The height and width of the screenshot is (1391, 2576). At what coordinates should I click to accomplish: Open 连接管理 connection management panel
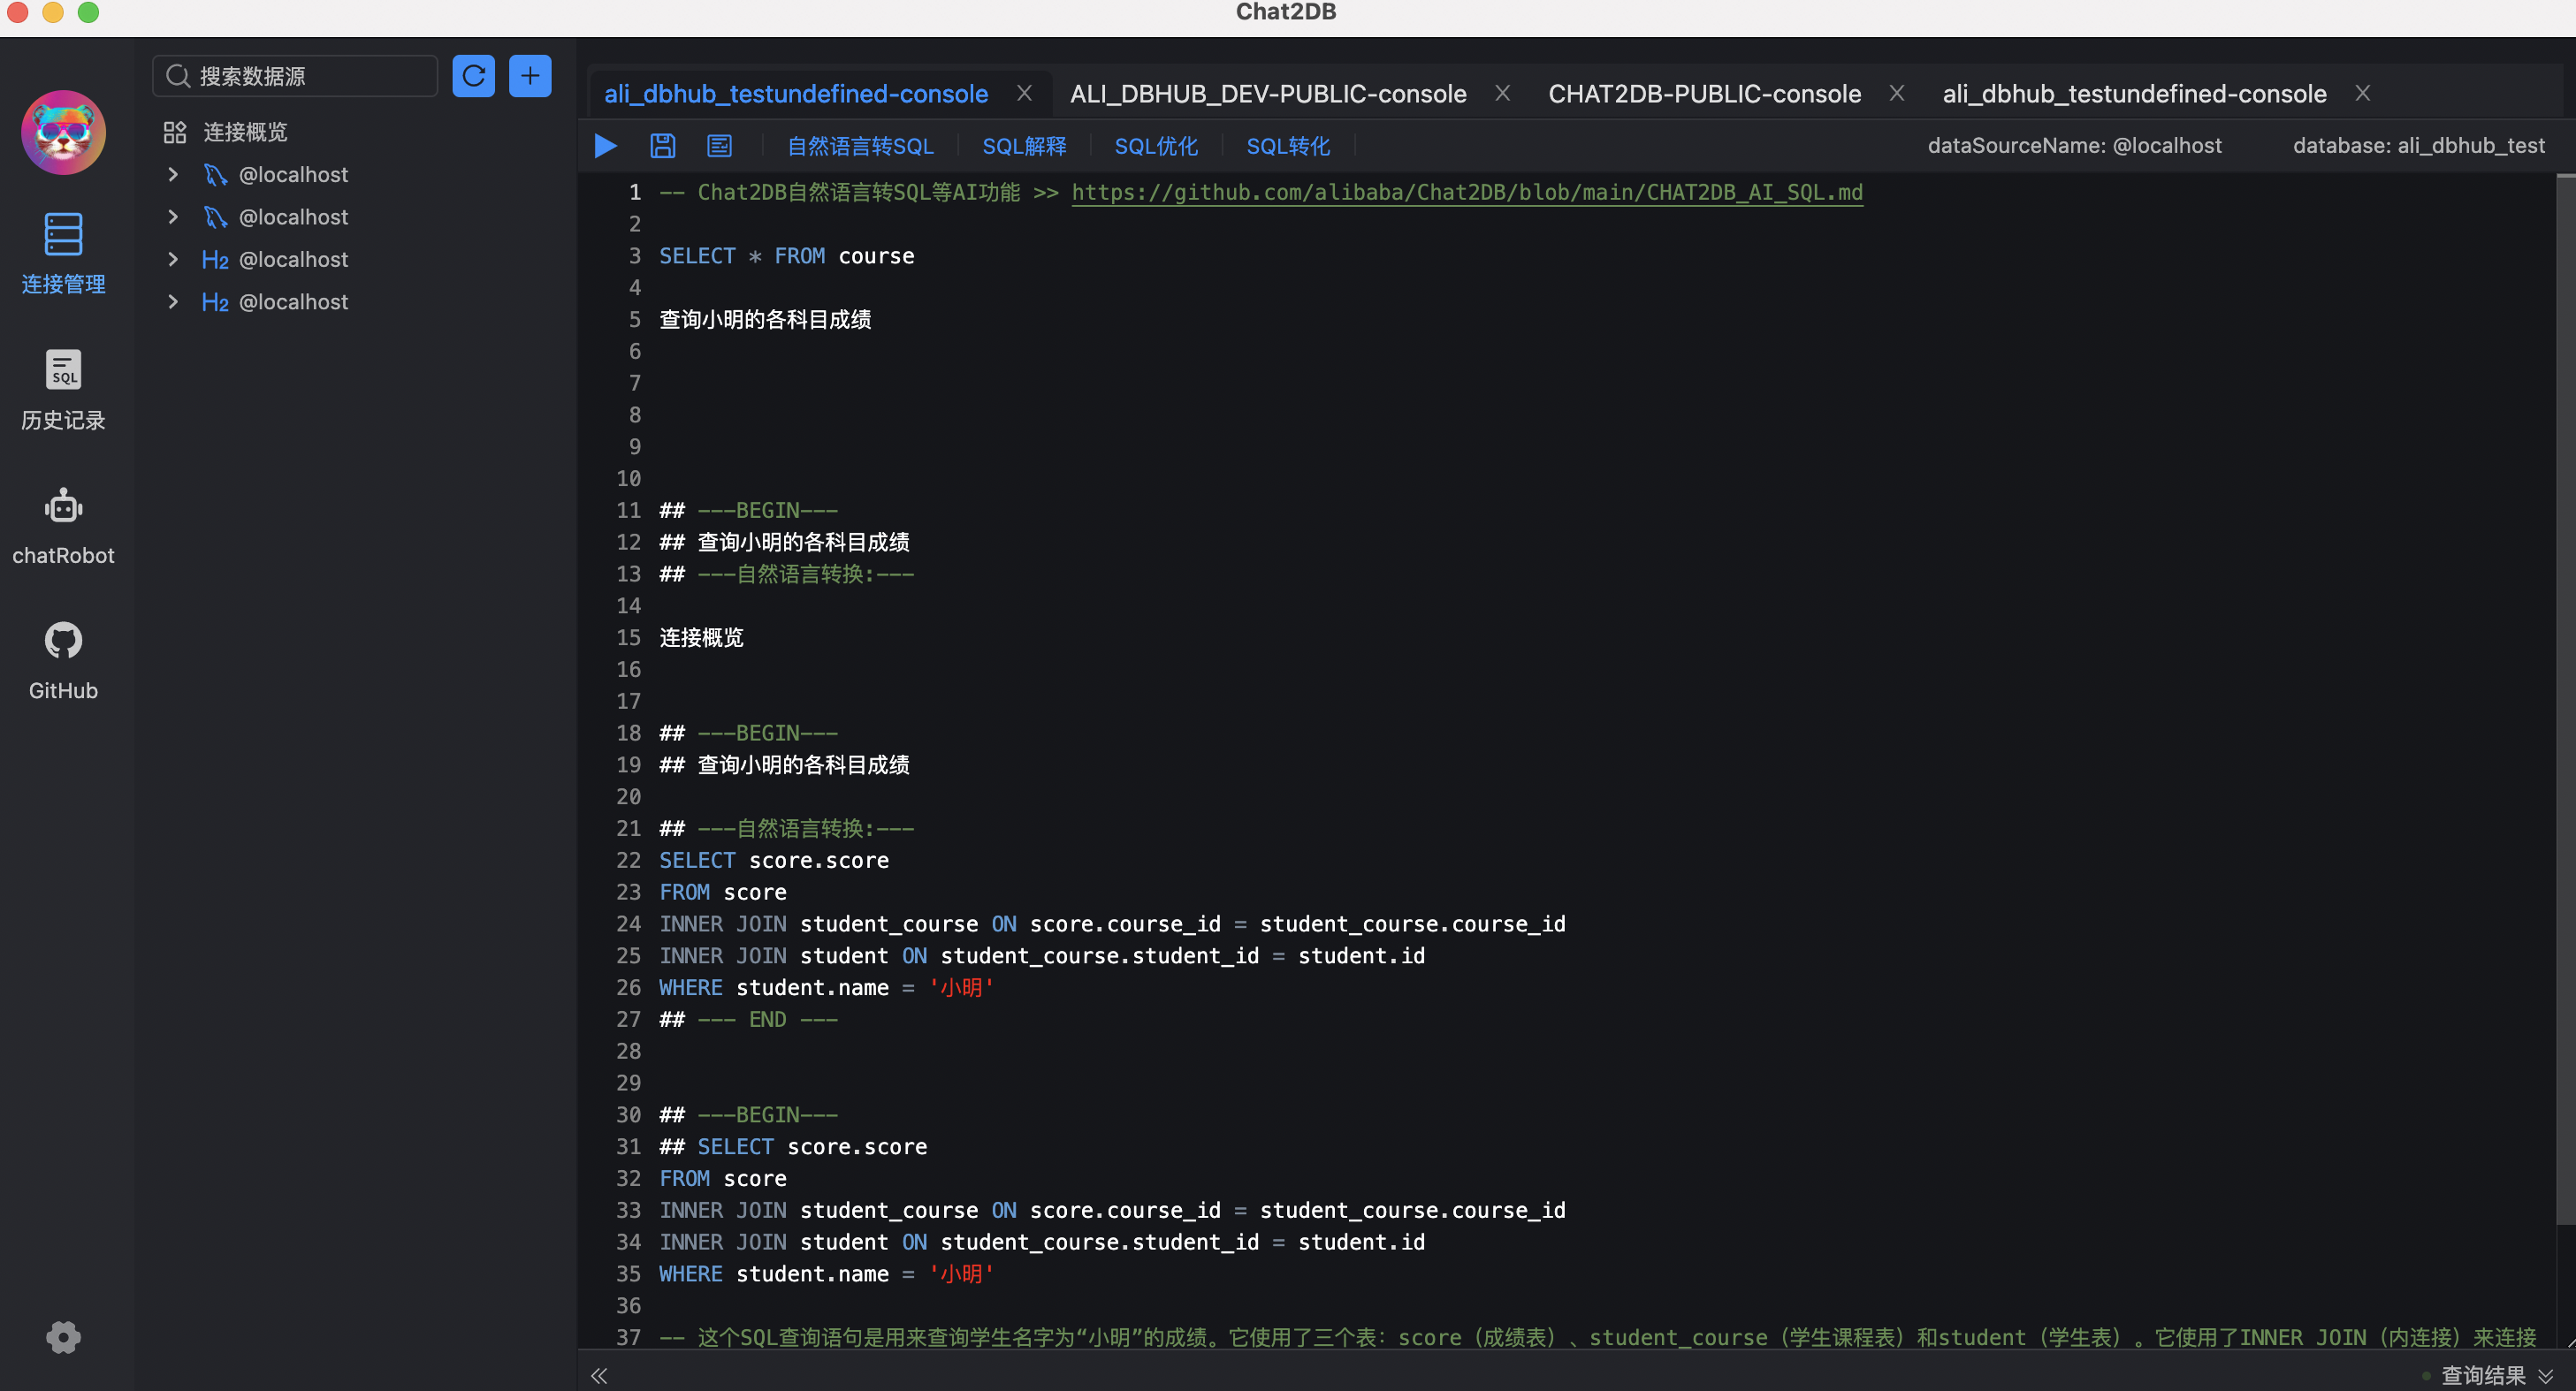[63, 254]
